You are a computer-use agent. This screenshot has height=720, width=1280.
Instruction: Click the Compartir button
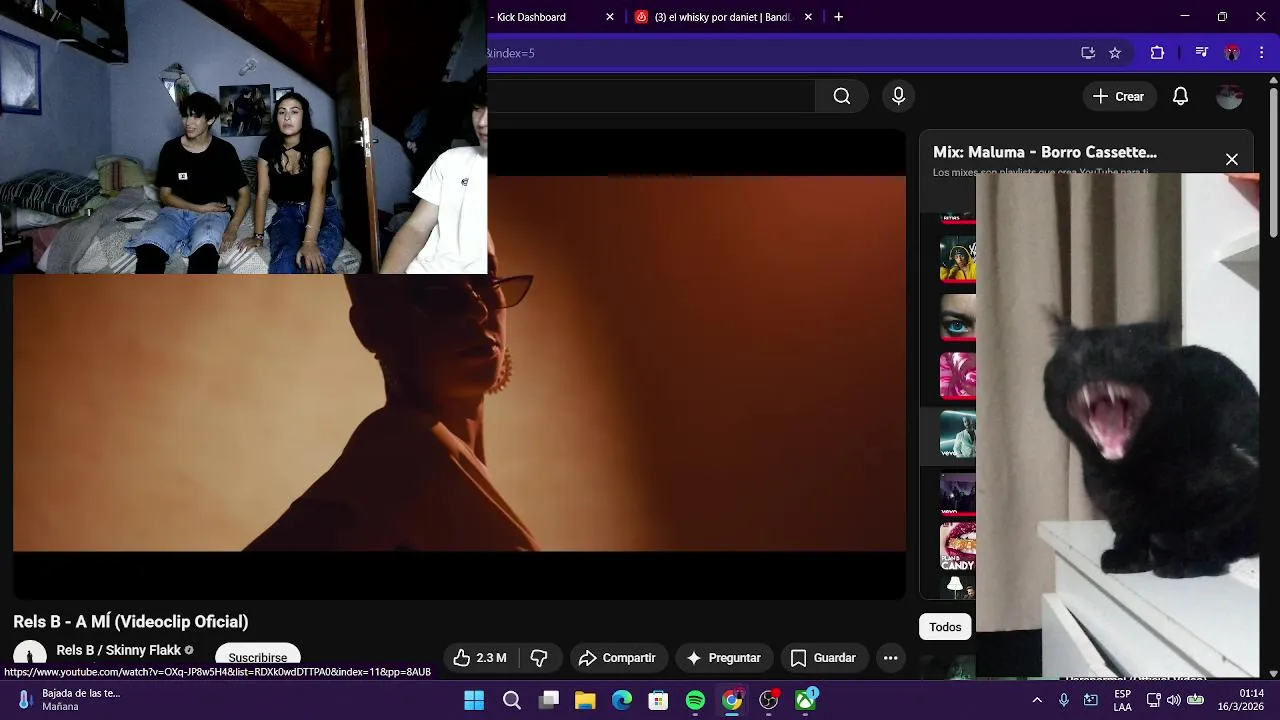[618, 657]
